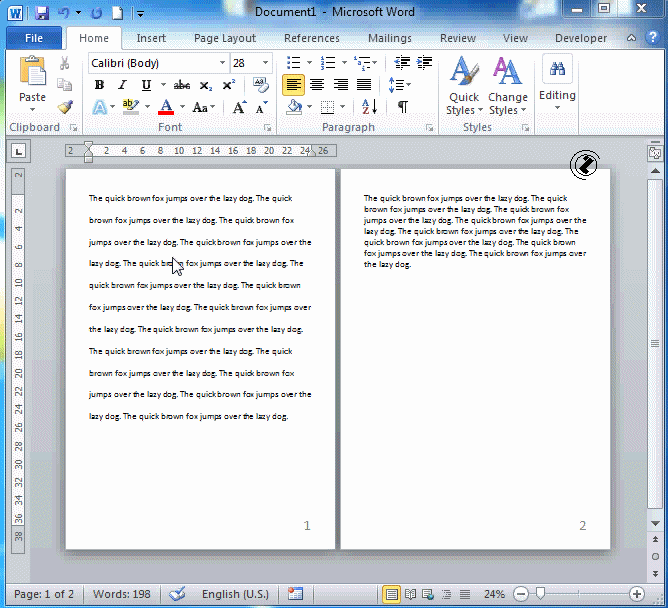Click the 24% zoom level indicator
The width and height of the screenshot is (668, 608).
(x=494, y=594)
